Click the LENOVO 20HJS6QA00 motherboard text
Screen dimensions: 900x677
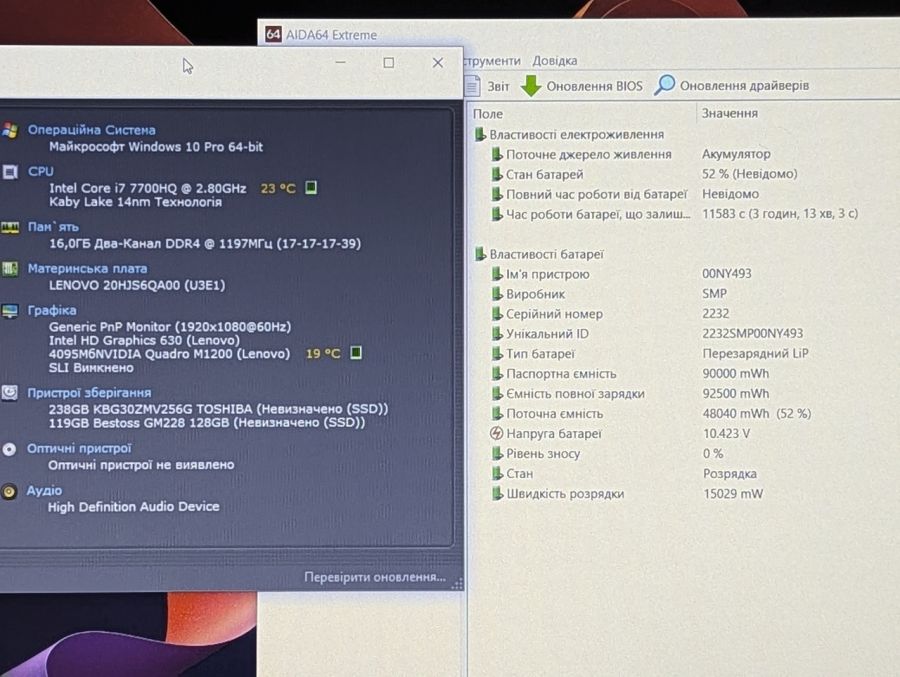tap(137, 285)
